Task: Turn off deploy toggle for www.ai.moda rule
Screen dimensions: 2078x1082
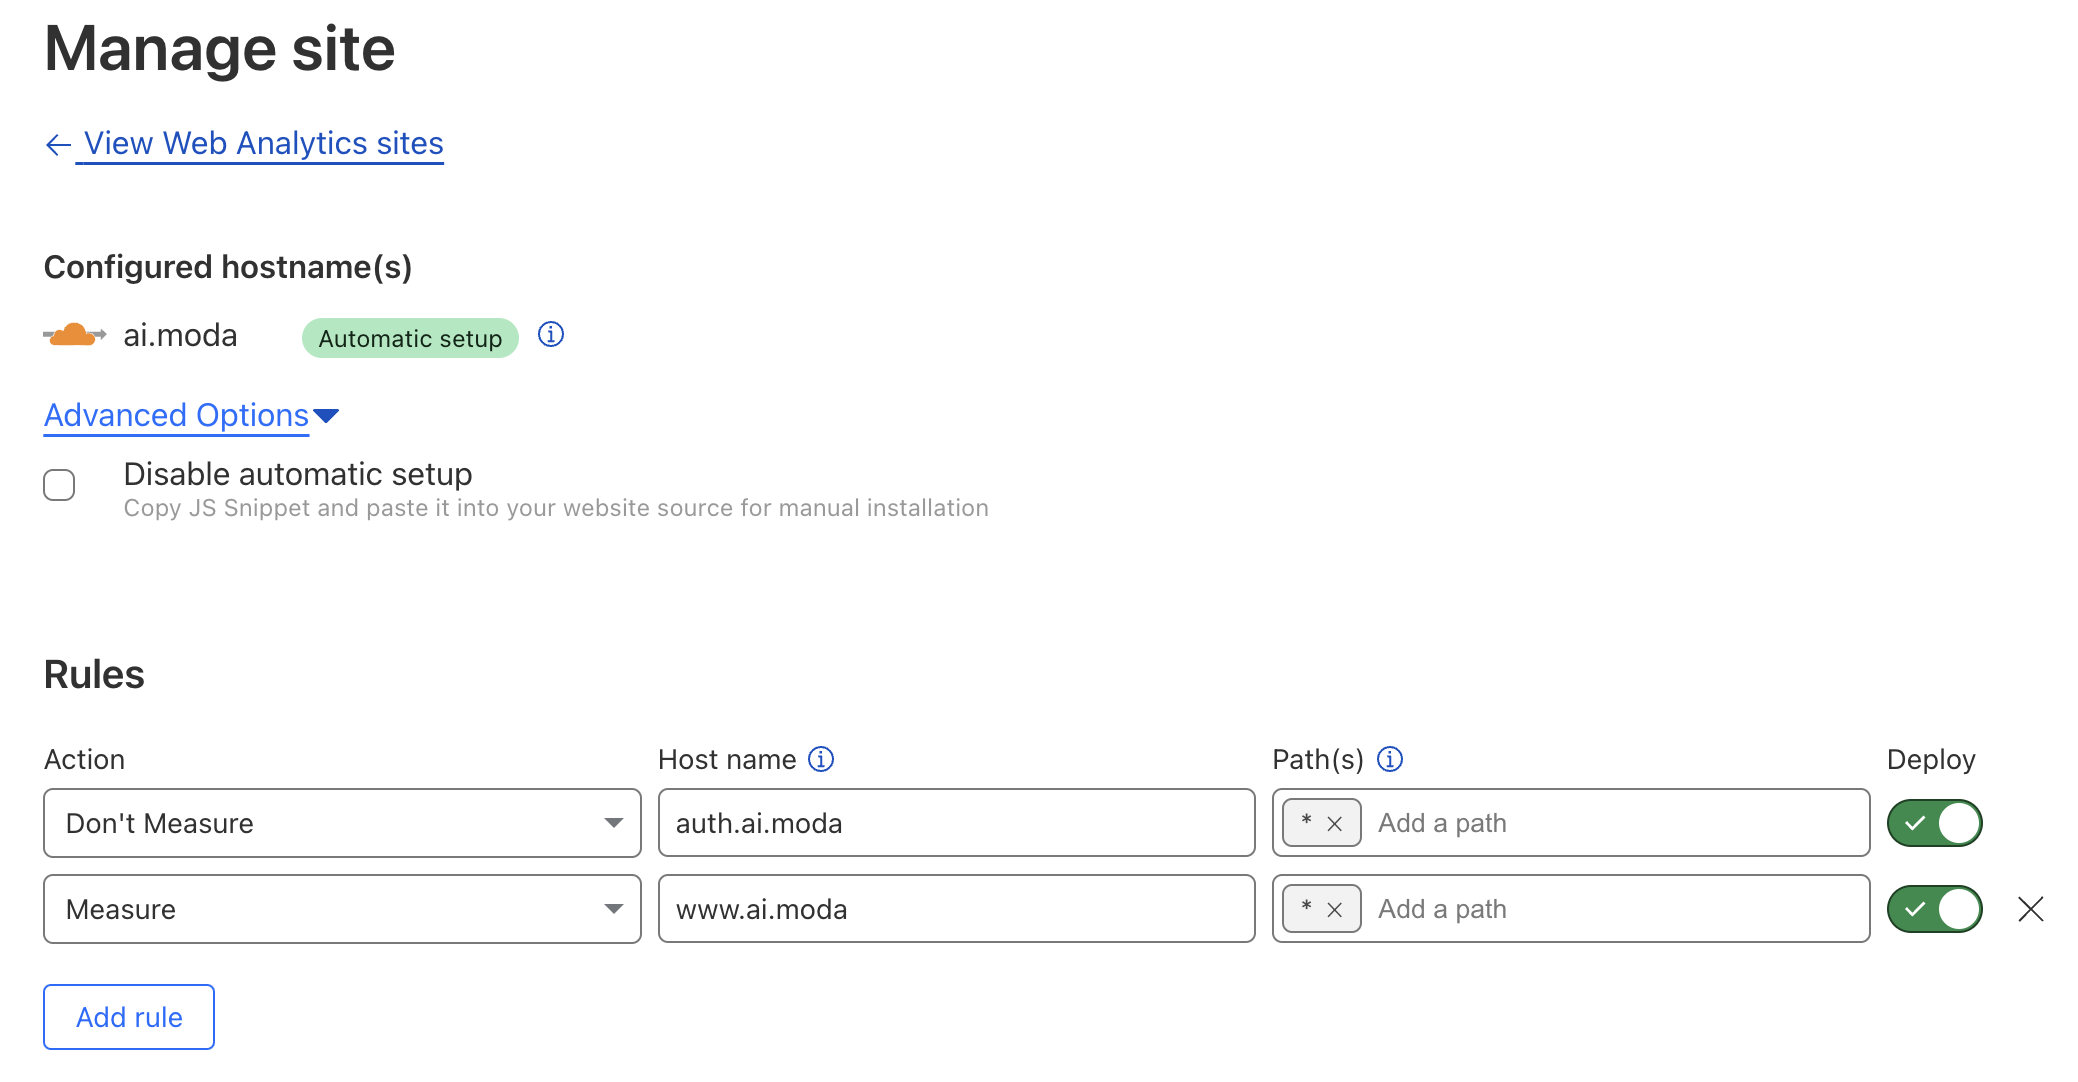Action: 1933,909
